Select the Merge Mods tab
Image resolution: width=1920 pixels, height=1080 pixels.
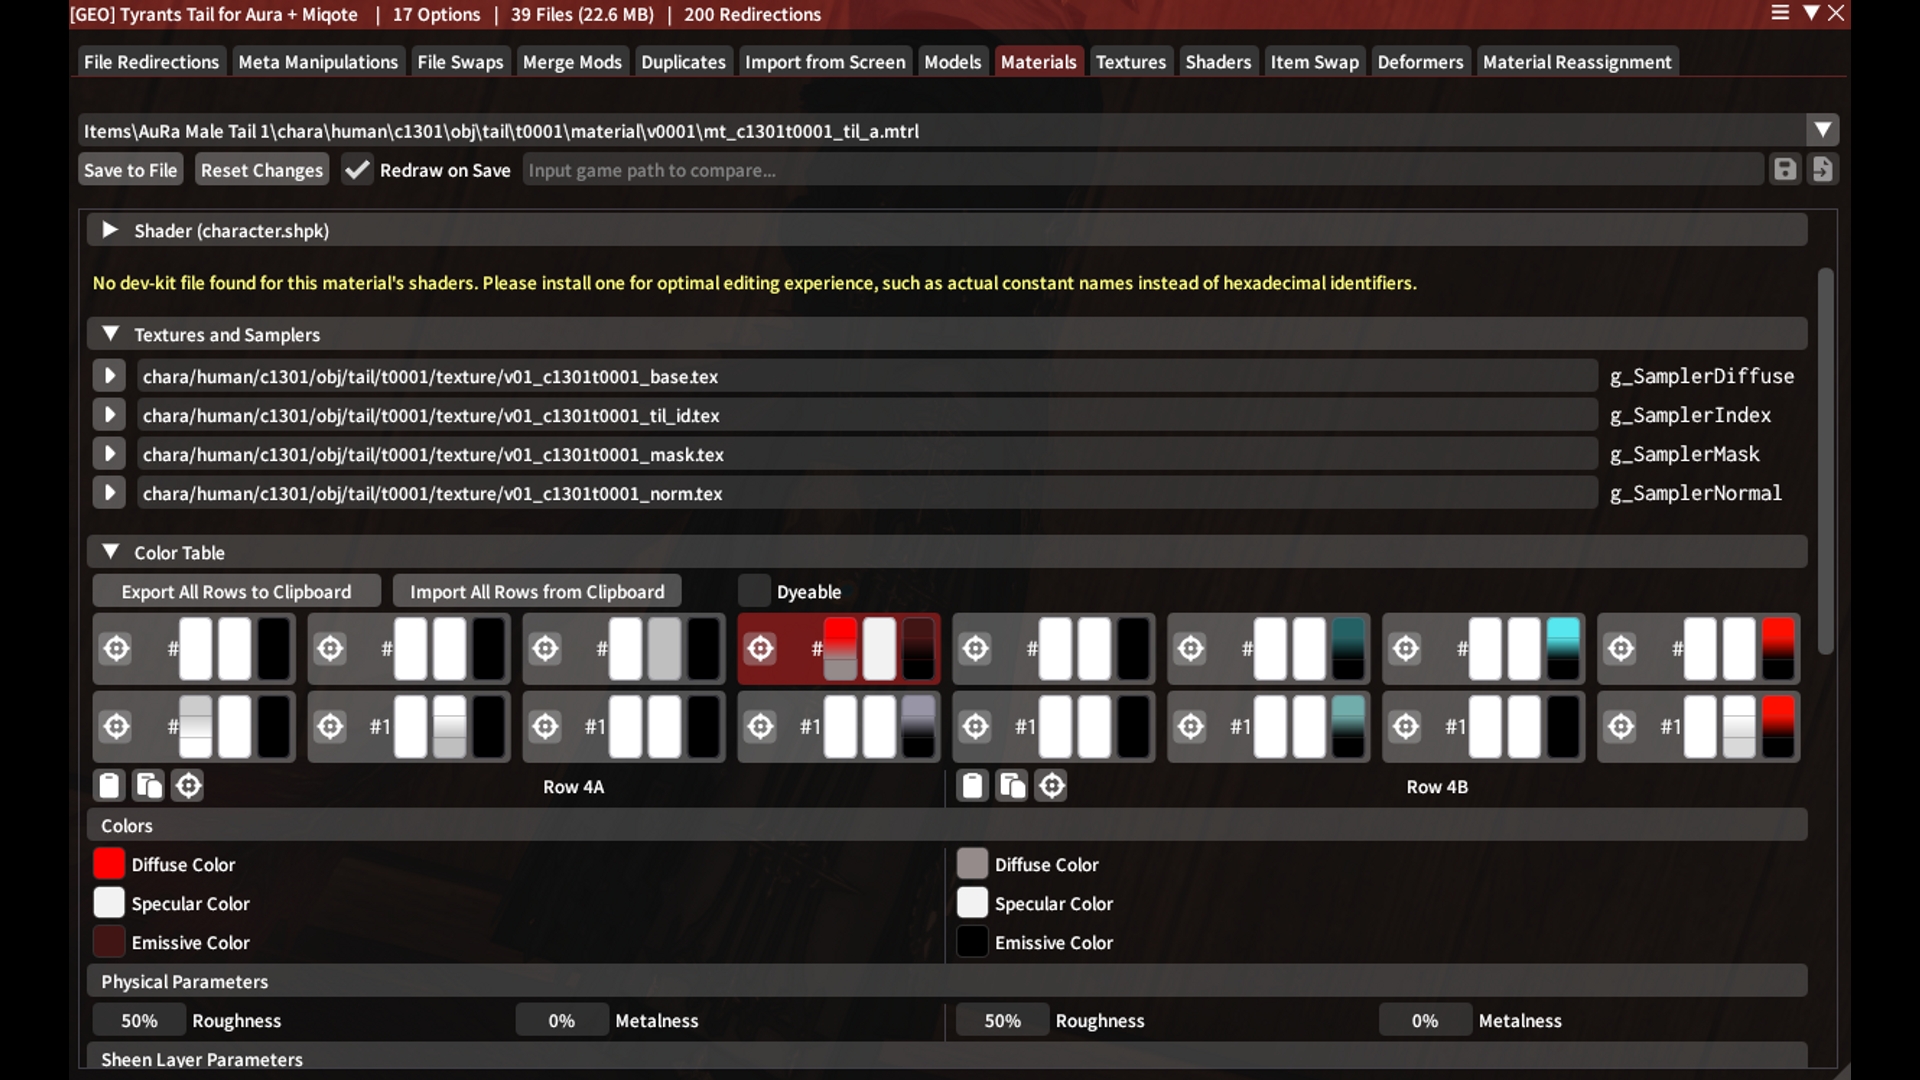click(x=572, y=61)
